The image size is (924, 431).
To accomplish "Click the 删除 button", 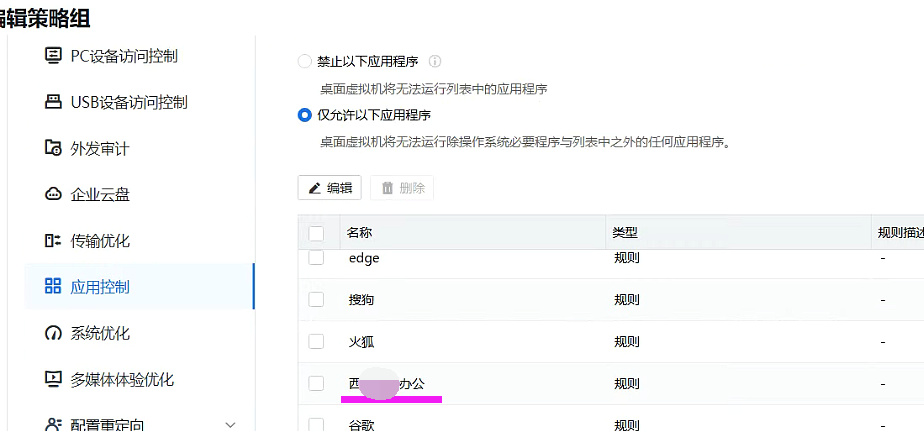I will pyautogui.click(x=402, y=188).
